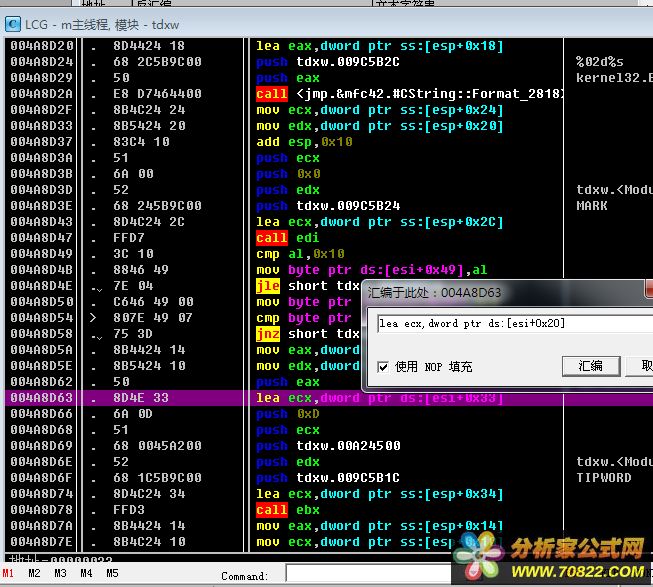Viewport: 653px width, 587px height.
Task: Select address row 004A8D20
Action: pos(42,46)
